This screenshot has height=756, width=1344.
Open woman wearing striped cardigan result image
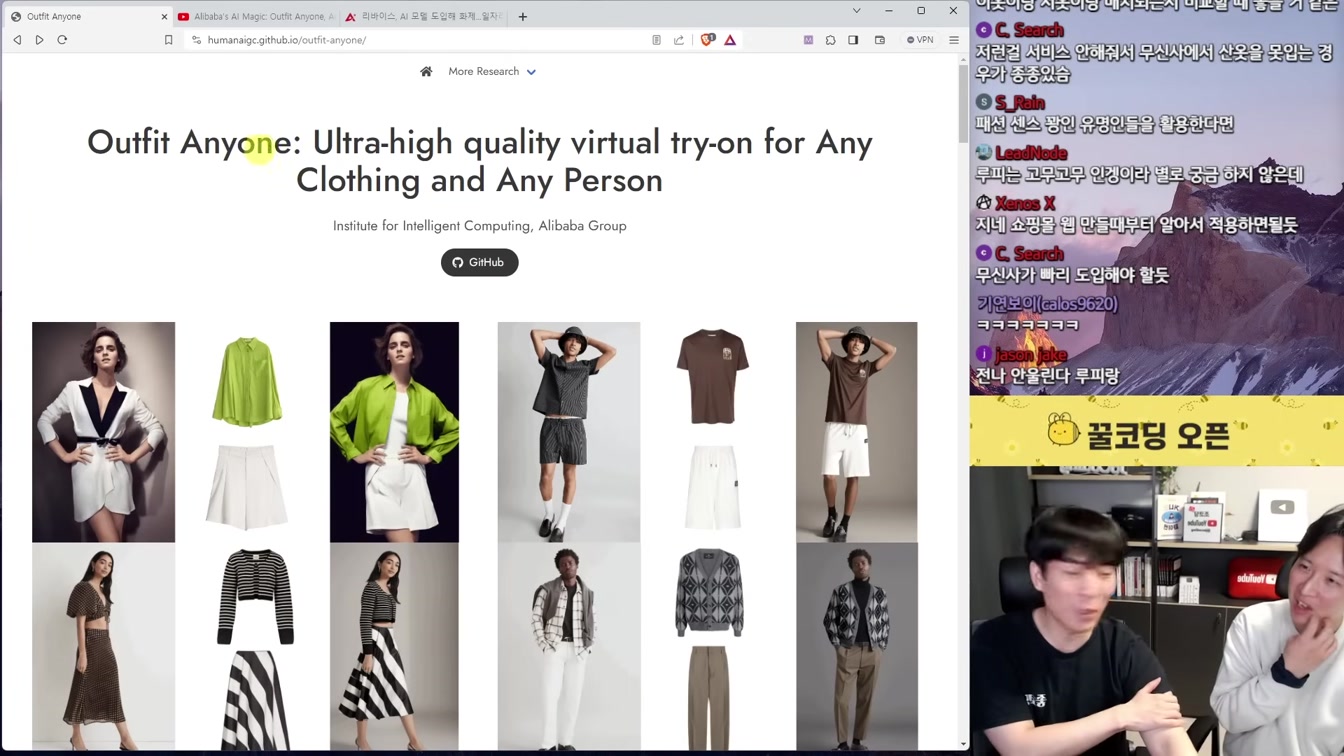click(394, 646)
